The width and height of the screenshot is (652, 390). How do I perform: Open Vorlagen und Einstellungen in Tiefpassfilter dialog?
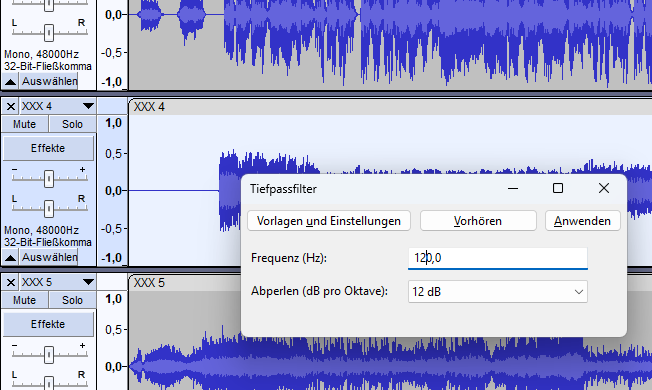(x=329, y=221)
